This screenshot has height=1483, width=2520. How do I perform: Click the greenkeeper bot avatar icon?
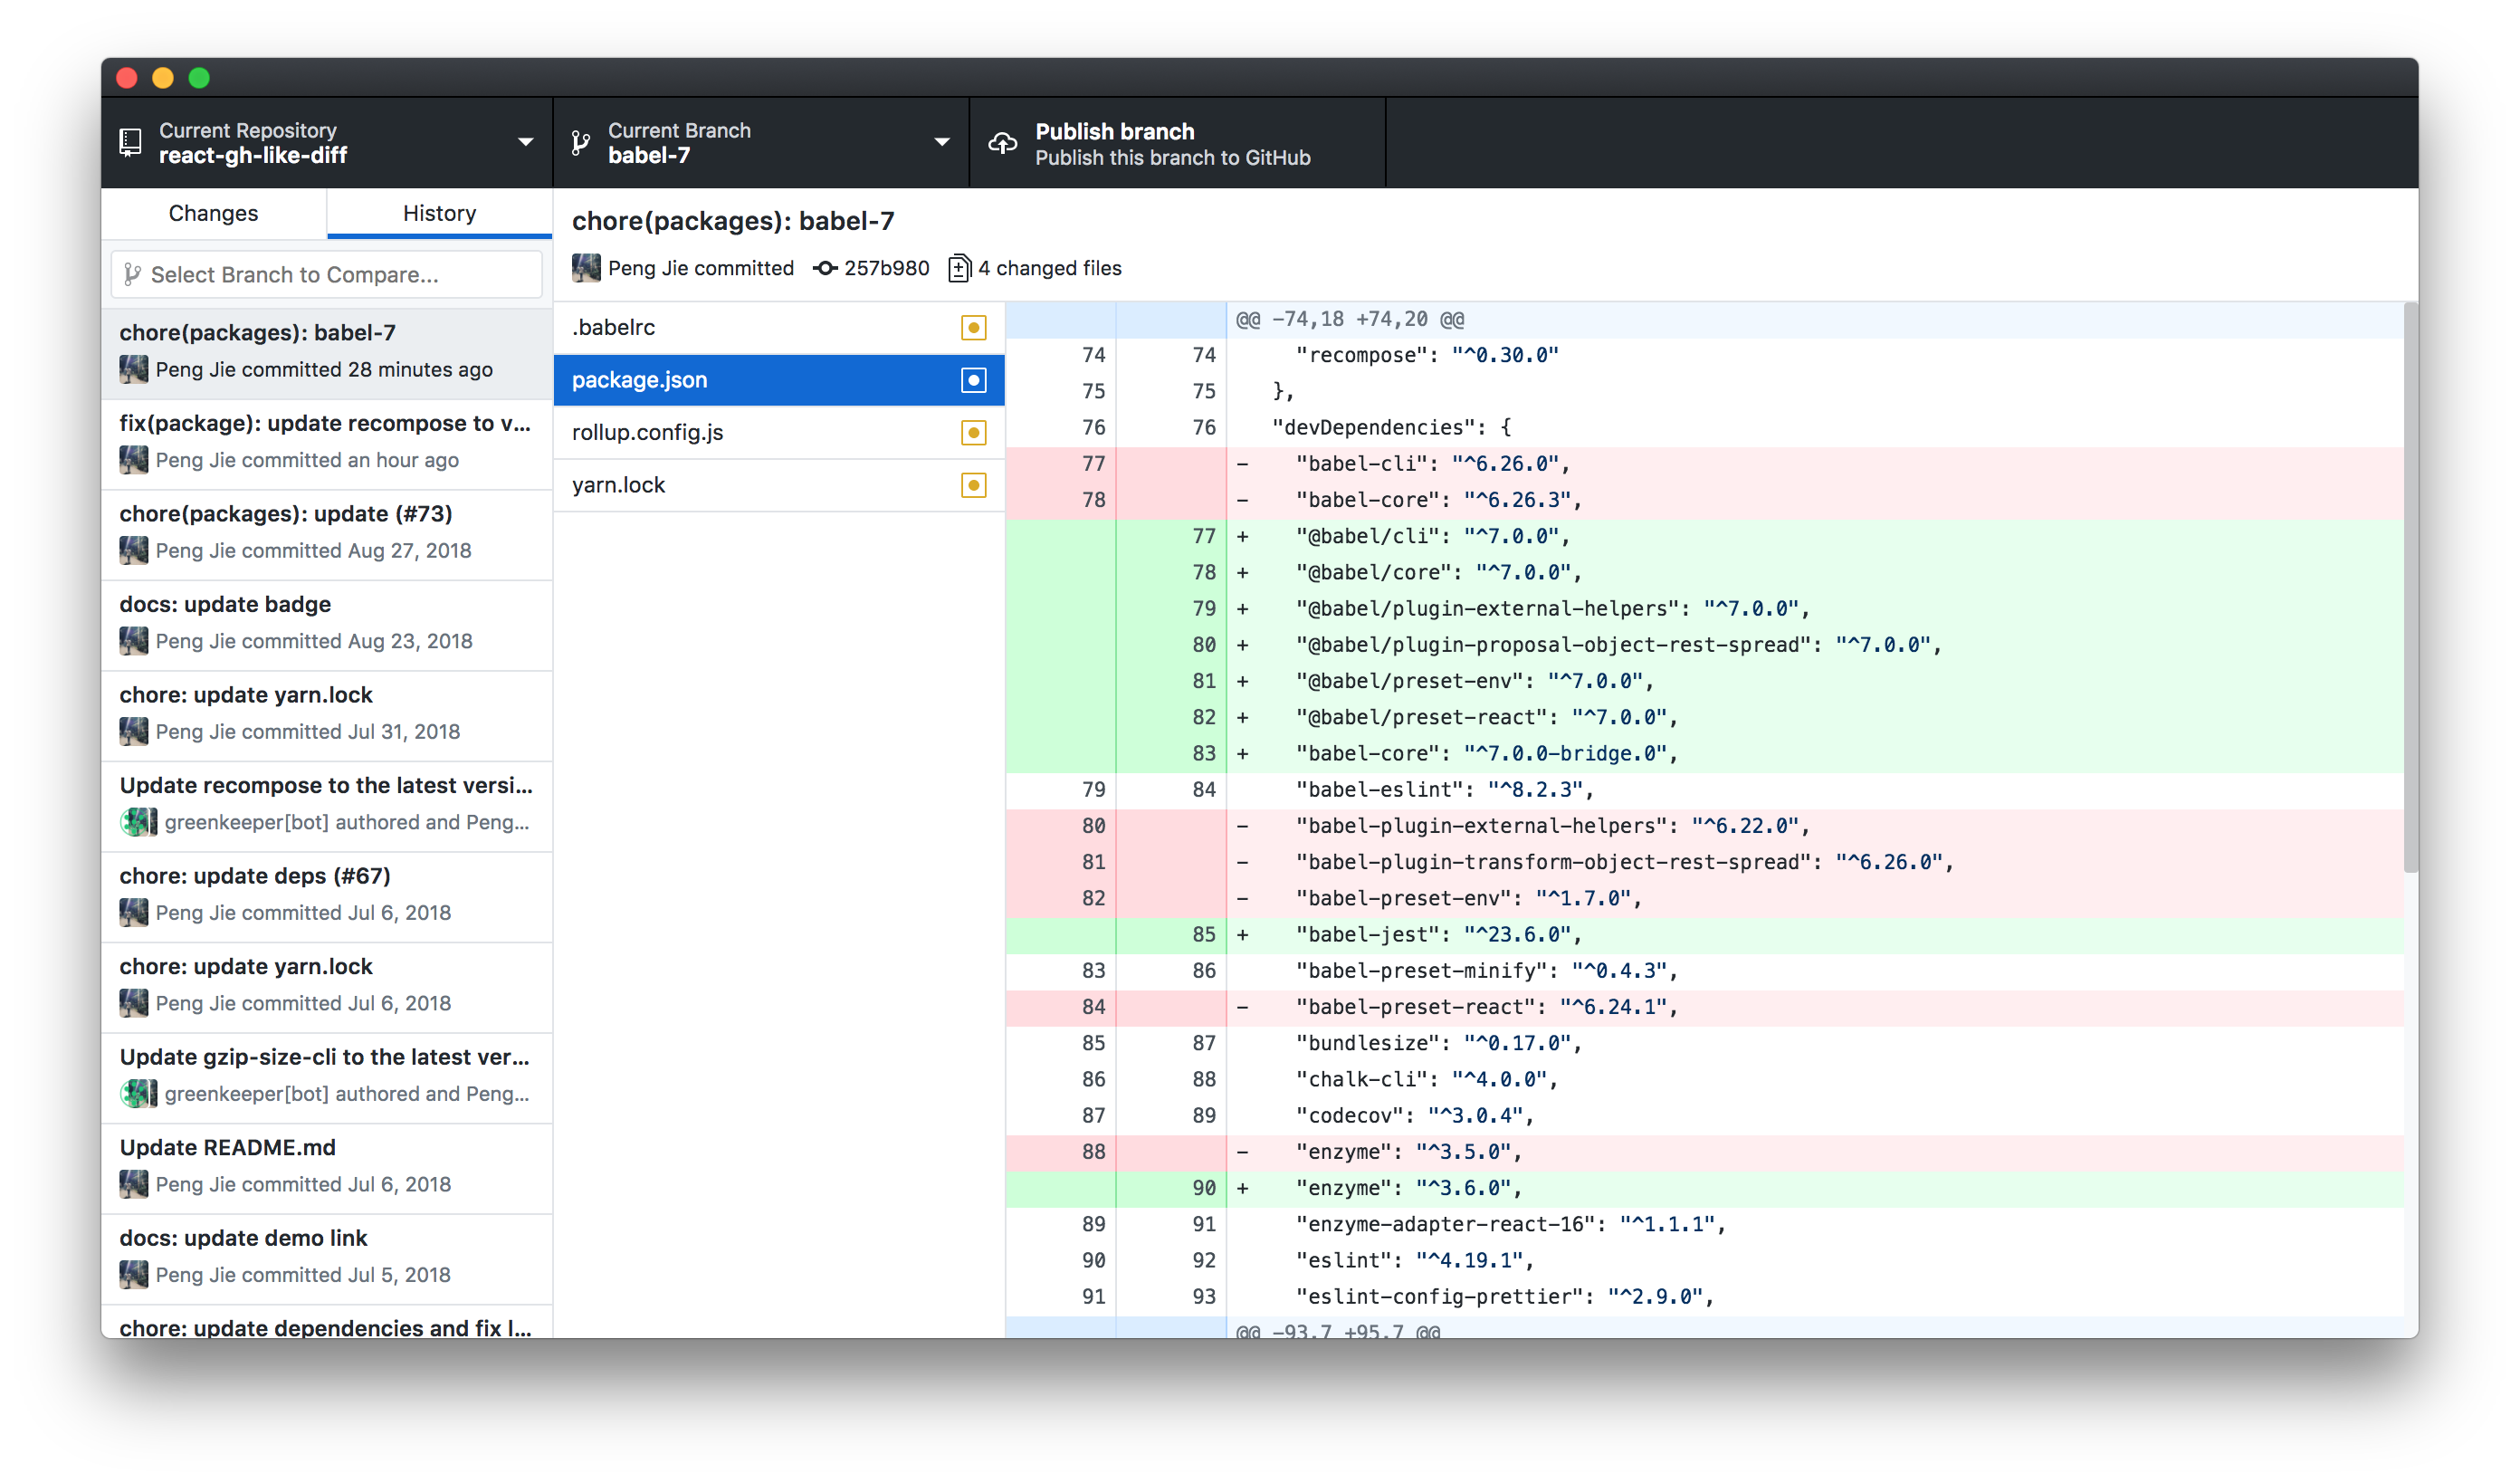tap(132, 821)
